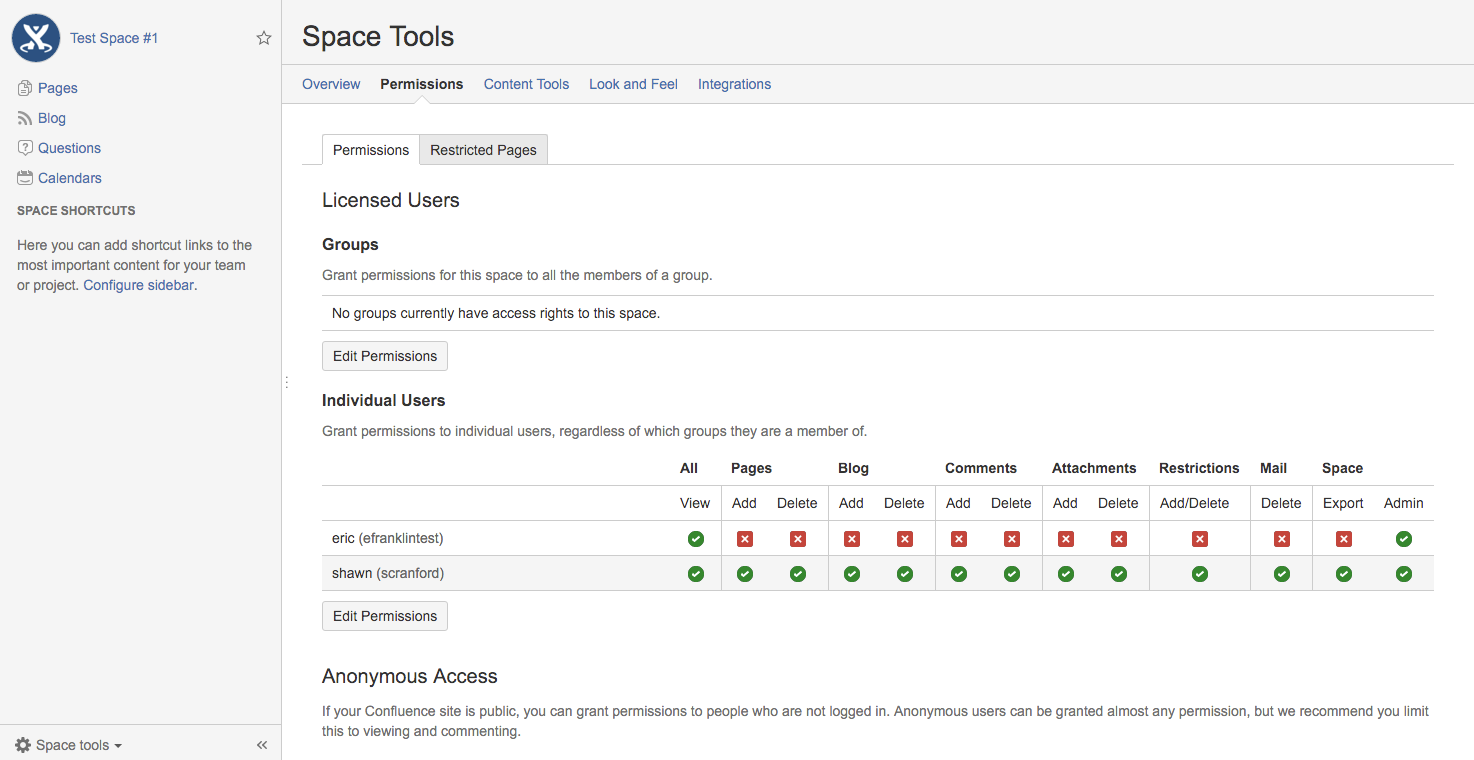
Task: Click eric's green Space Admin check
Action: tap(1403, 539)
